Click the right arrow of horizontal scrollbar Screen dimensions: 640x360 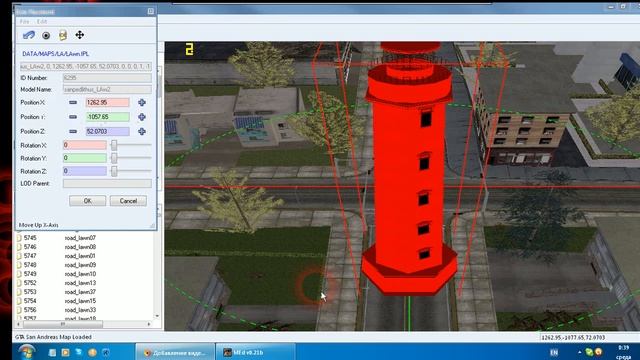click(x=149, y=324)
